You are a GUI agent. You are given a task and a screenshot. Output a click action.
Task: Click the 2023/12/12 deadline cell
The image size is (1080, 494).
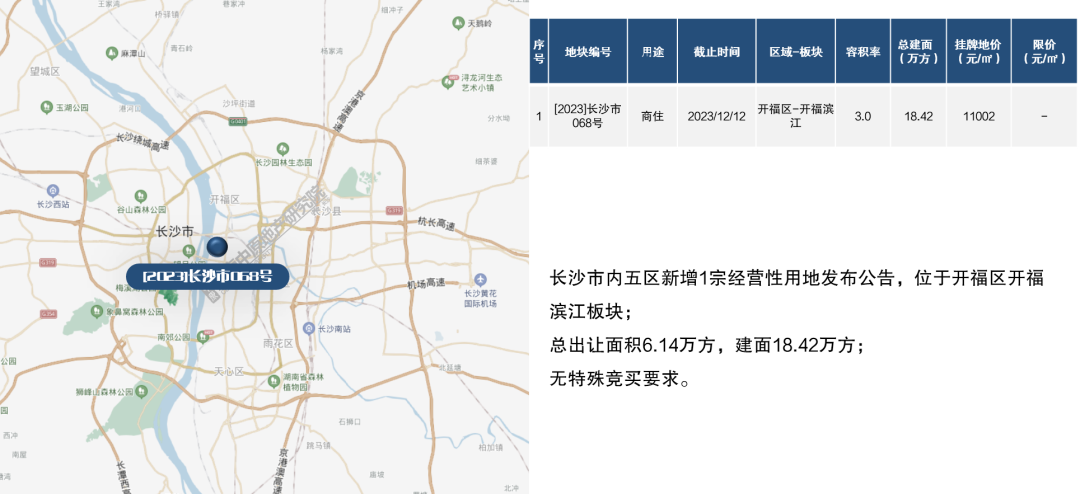coord(717,116)
